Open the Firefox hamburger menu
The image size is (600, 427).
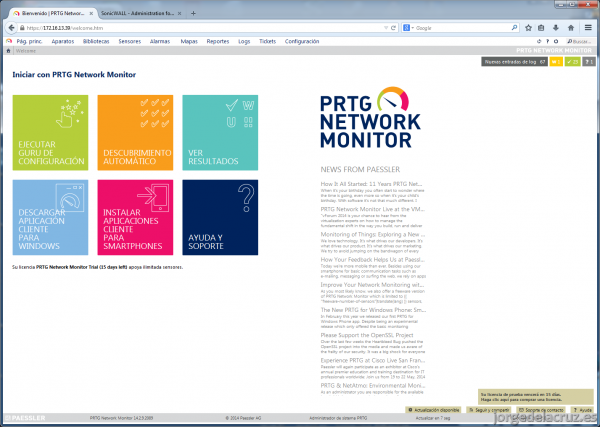[x=588, y=28]
